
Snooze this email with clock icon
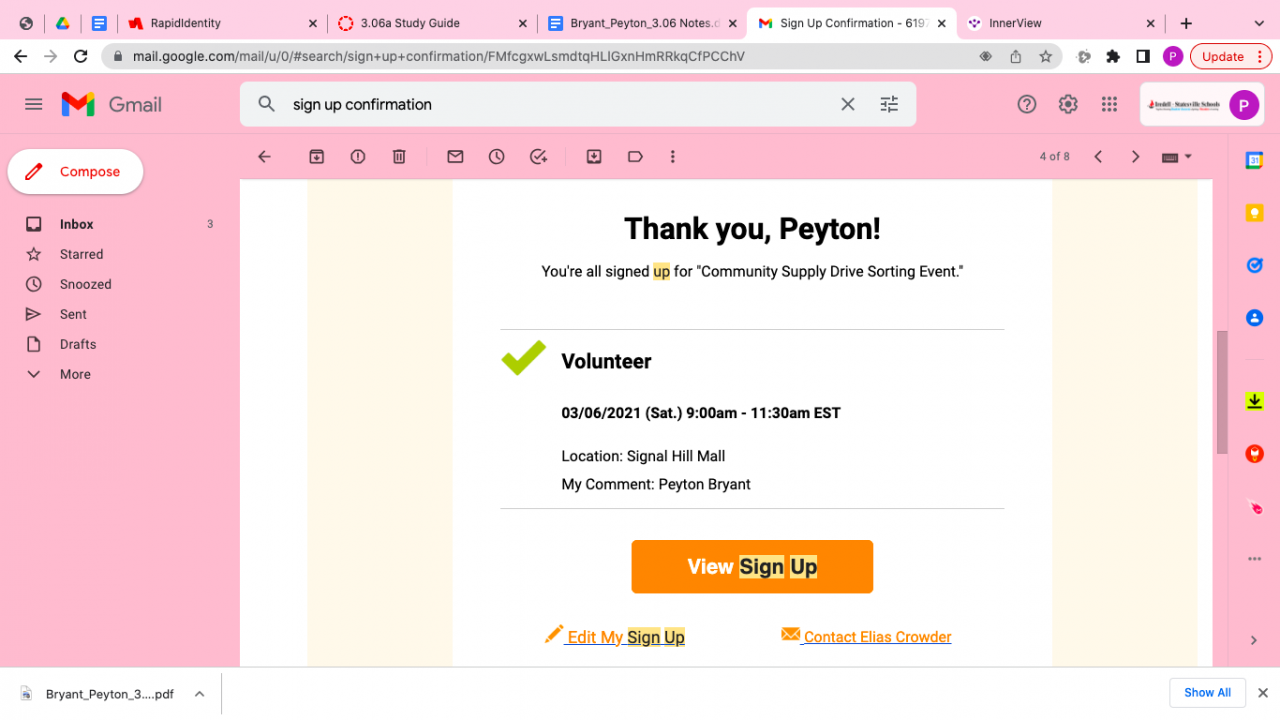click(x=497, y=157)
